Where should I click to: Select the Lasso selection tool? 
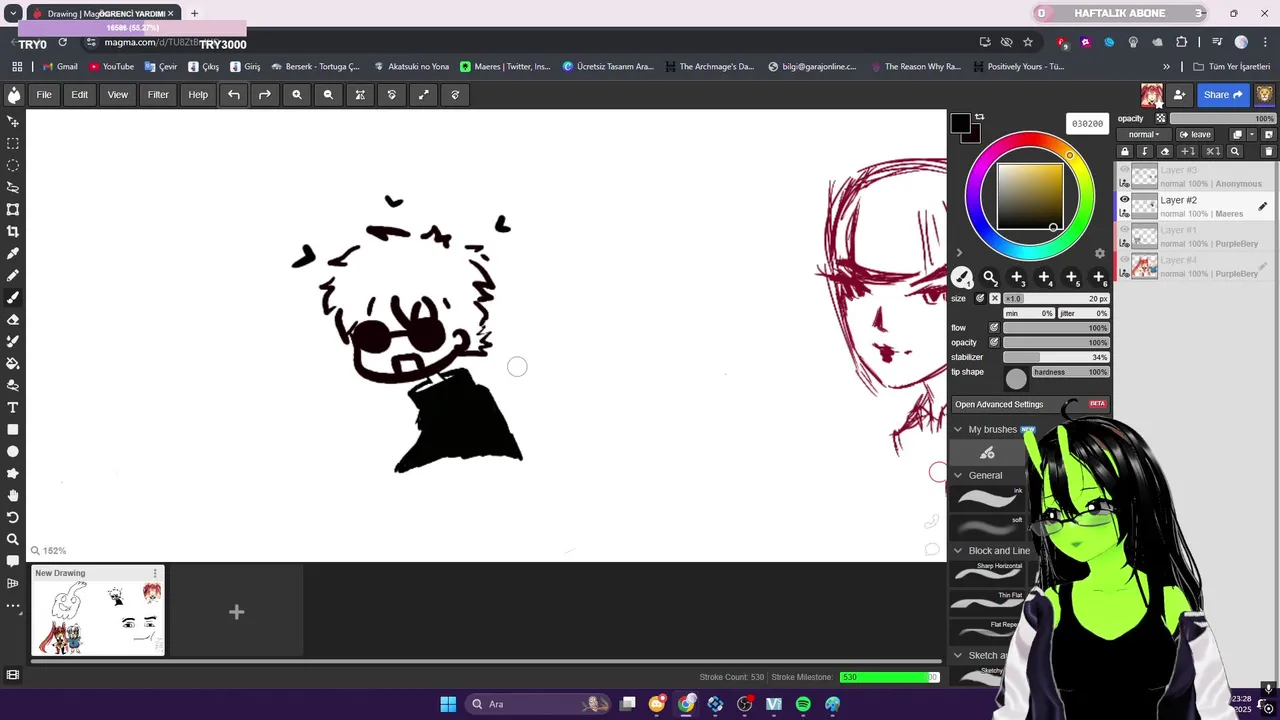(x=13, y=187)
